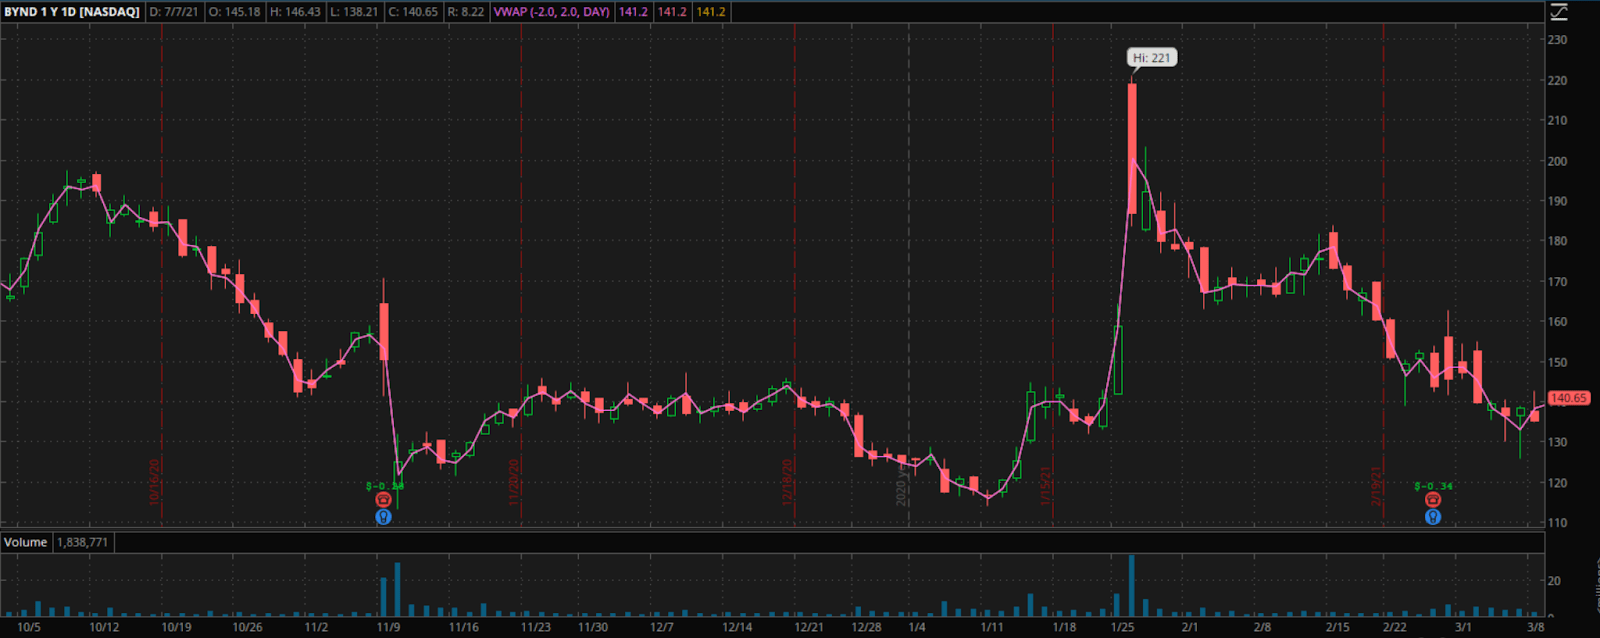Click the 20 volume axis label
Viewport: 1600px width, 638px height.
click(1554, 581)
